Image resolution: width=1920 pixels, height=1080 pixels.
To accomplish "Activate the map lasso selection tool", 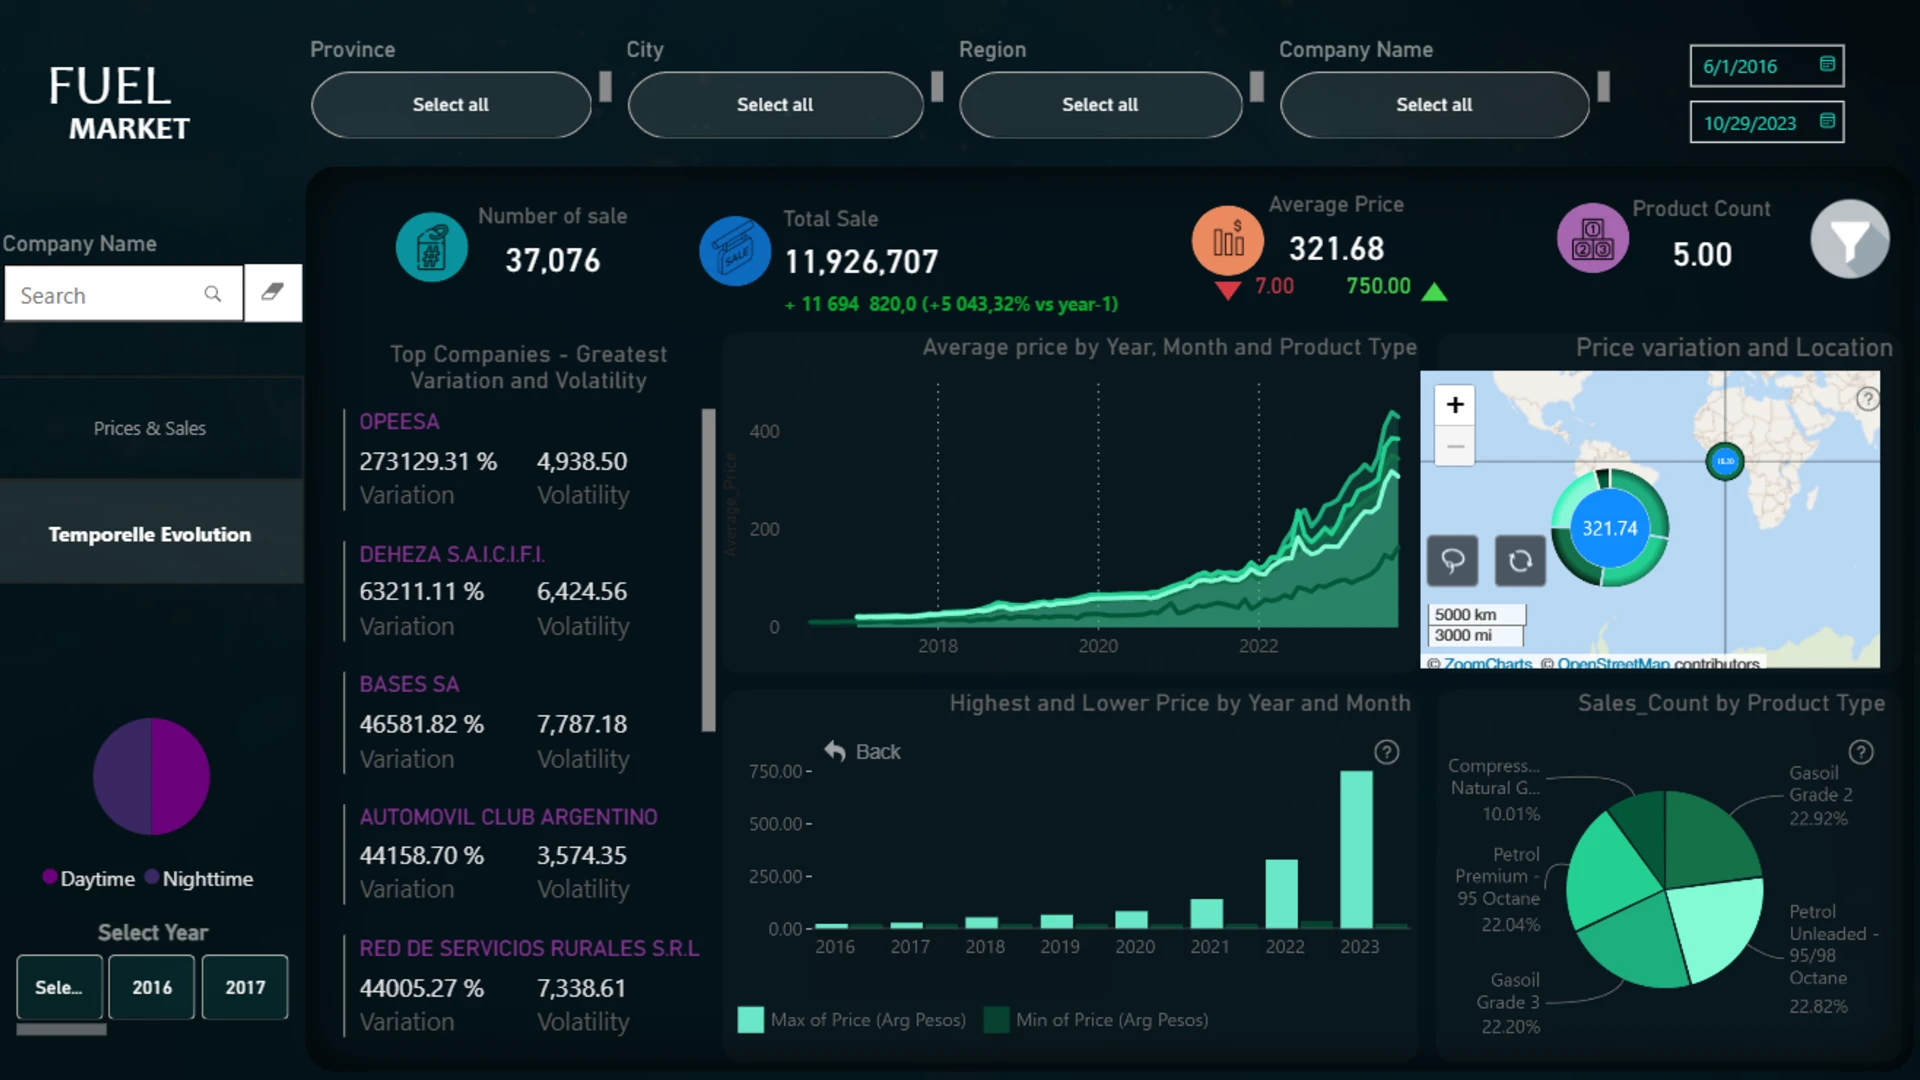I will (1453, 561).
